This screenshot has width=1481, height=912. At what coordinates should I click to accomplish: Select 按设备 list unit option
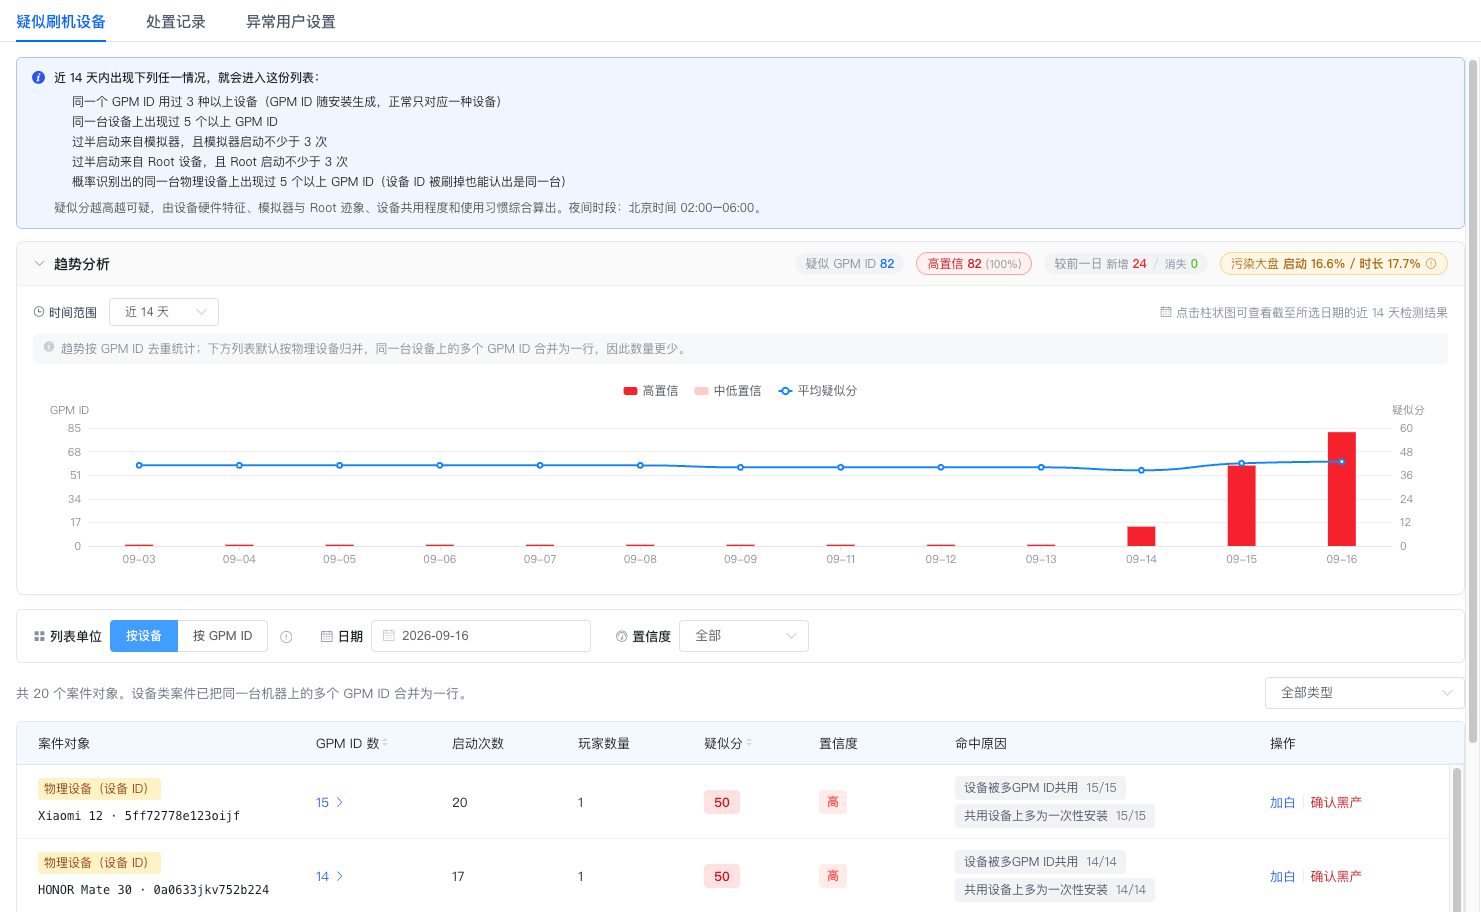144,636
